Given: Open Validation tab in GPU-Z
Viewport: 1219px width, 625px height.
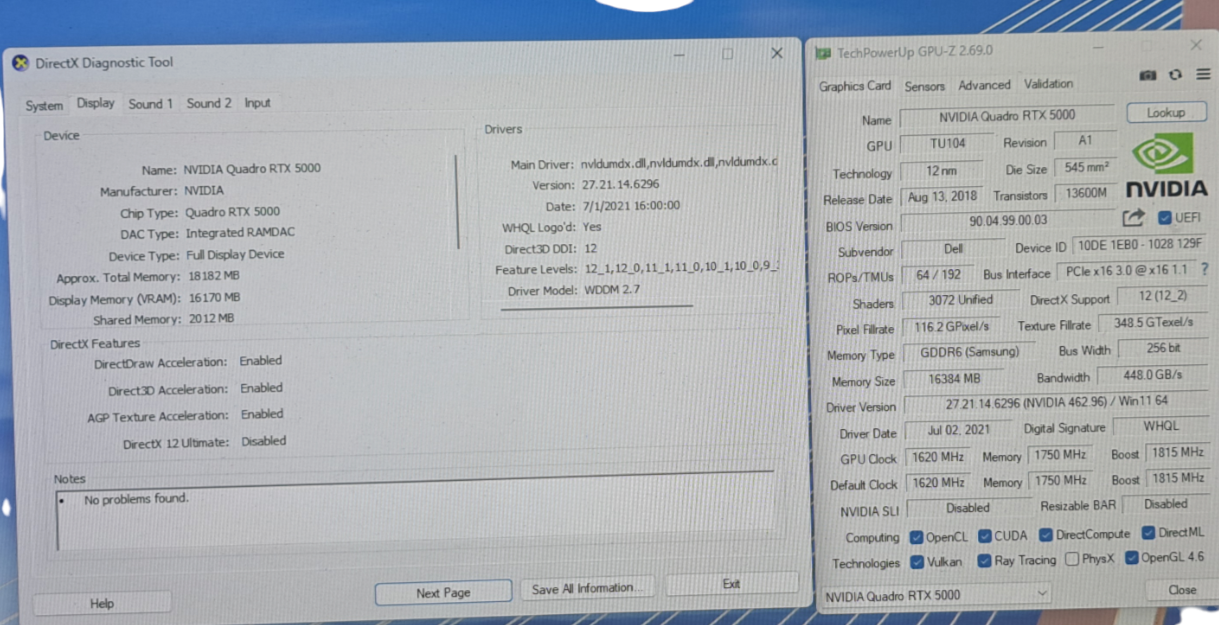Looking at the screenshot, I should (x=1049, y=84).
